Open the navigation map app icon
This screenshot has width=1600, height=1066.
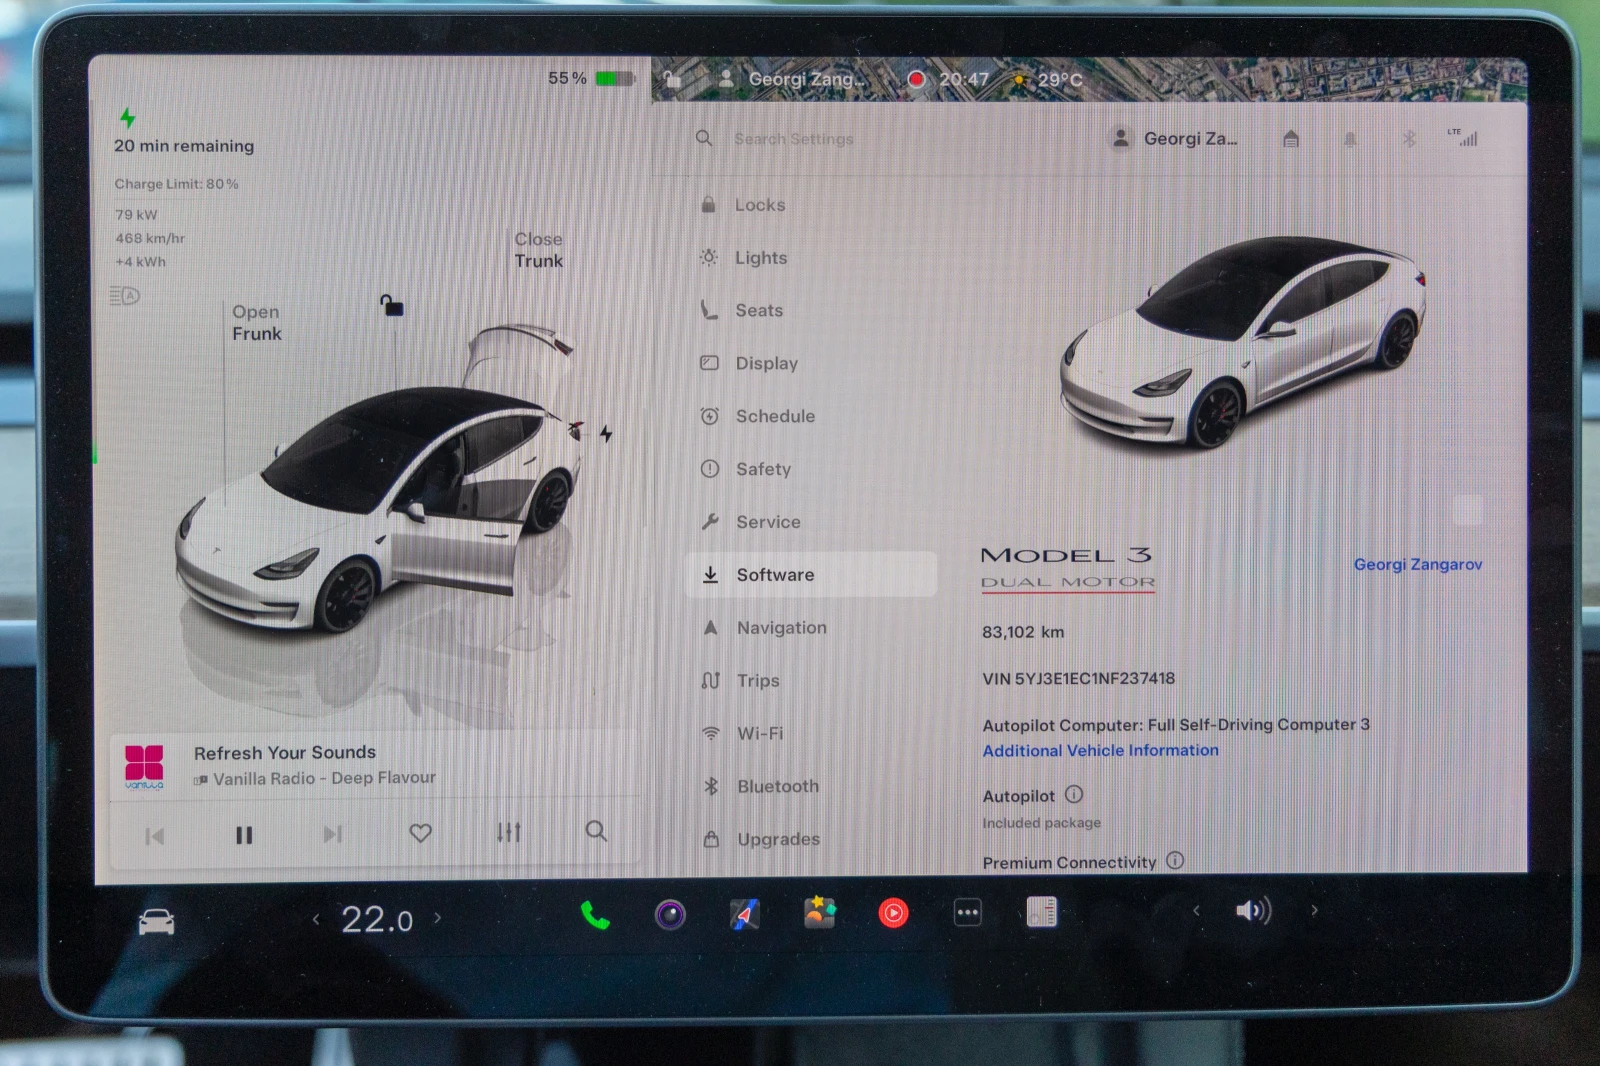744,914
